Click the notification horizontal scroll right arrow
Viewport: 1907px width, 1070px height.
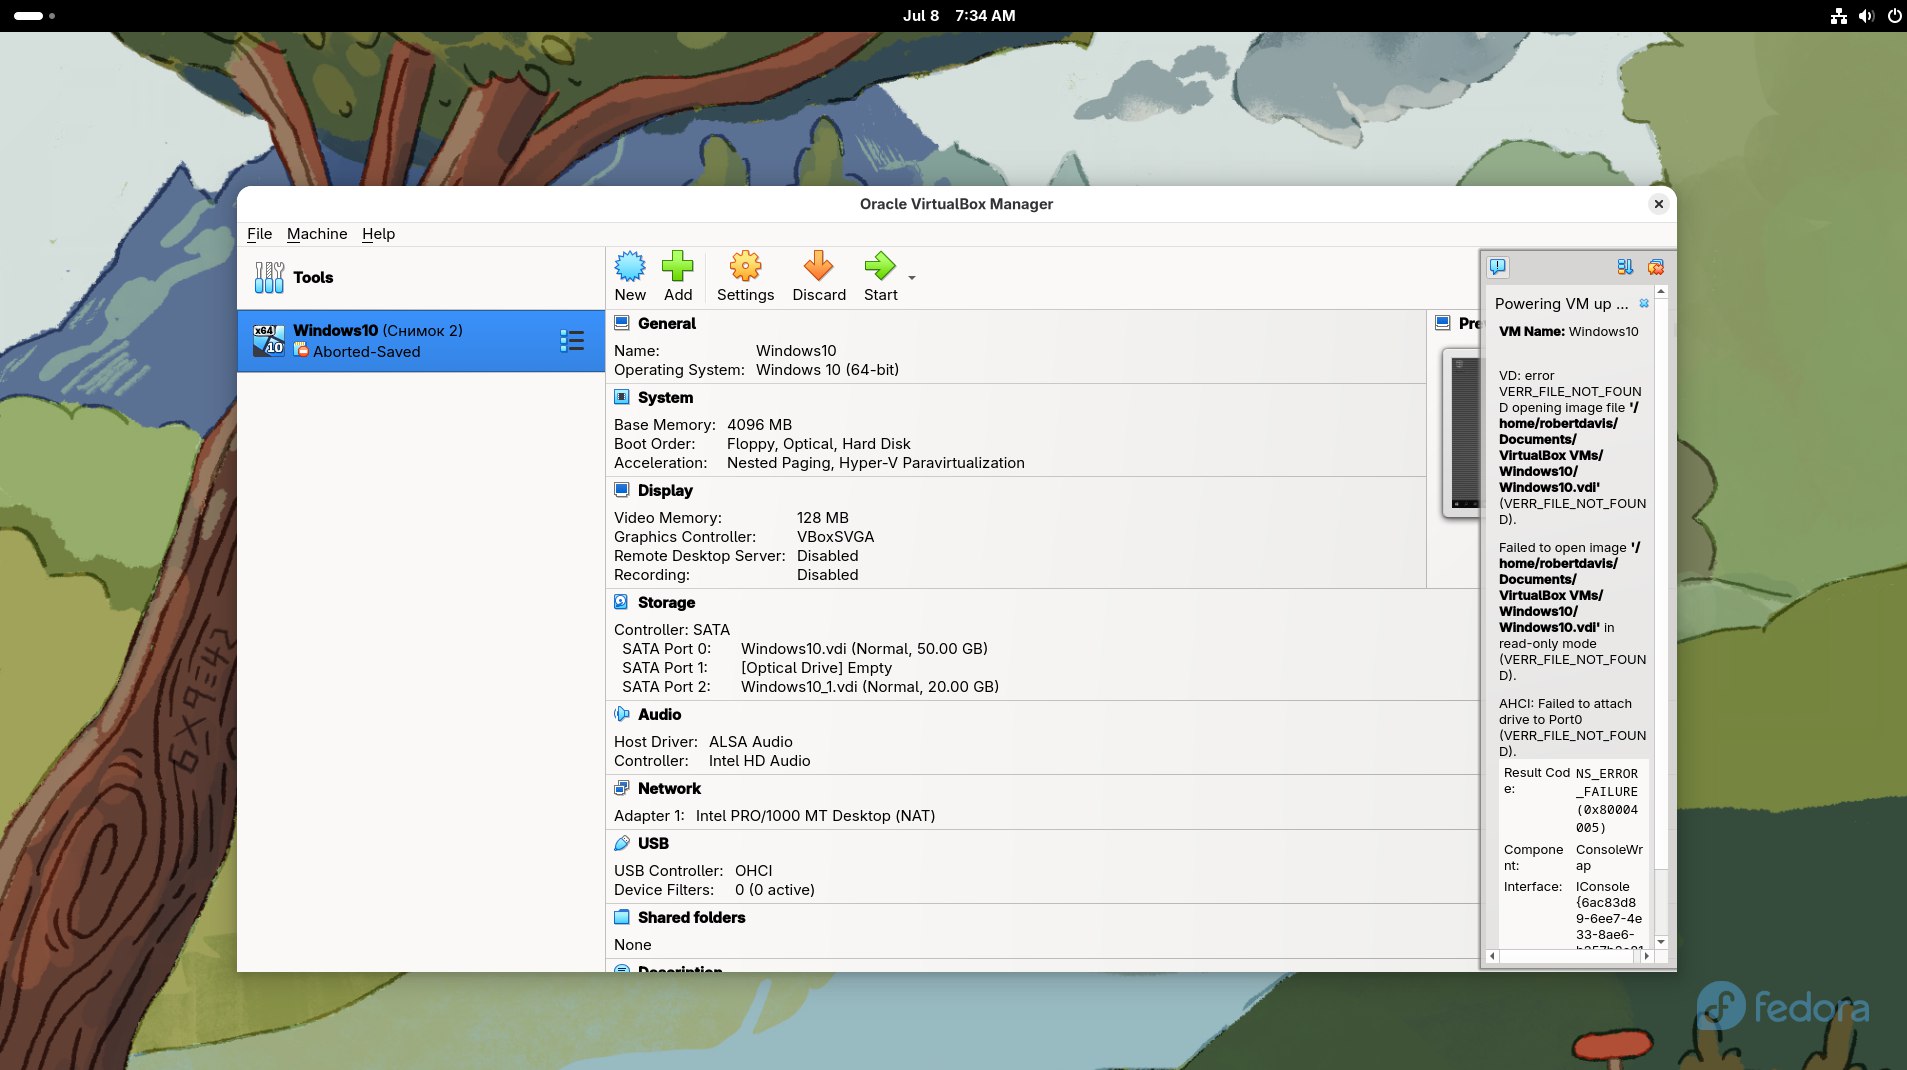click(x=1646, y=956)
